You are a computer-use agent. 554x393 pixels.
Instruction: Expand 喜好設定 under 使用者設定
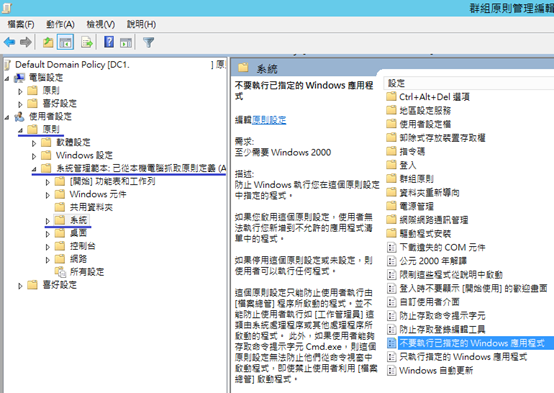click(20, 286)
